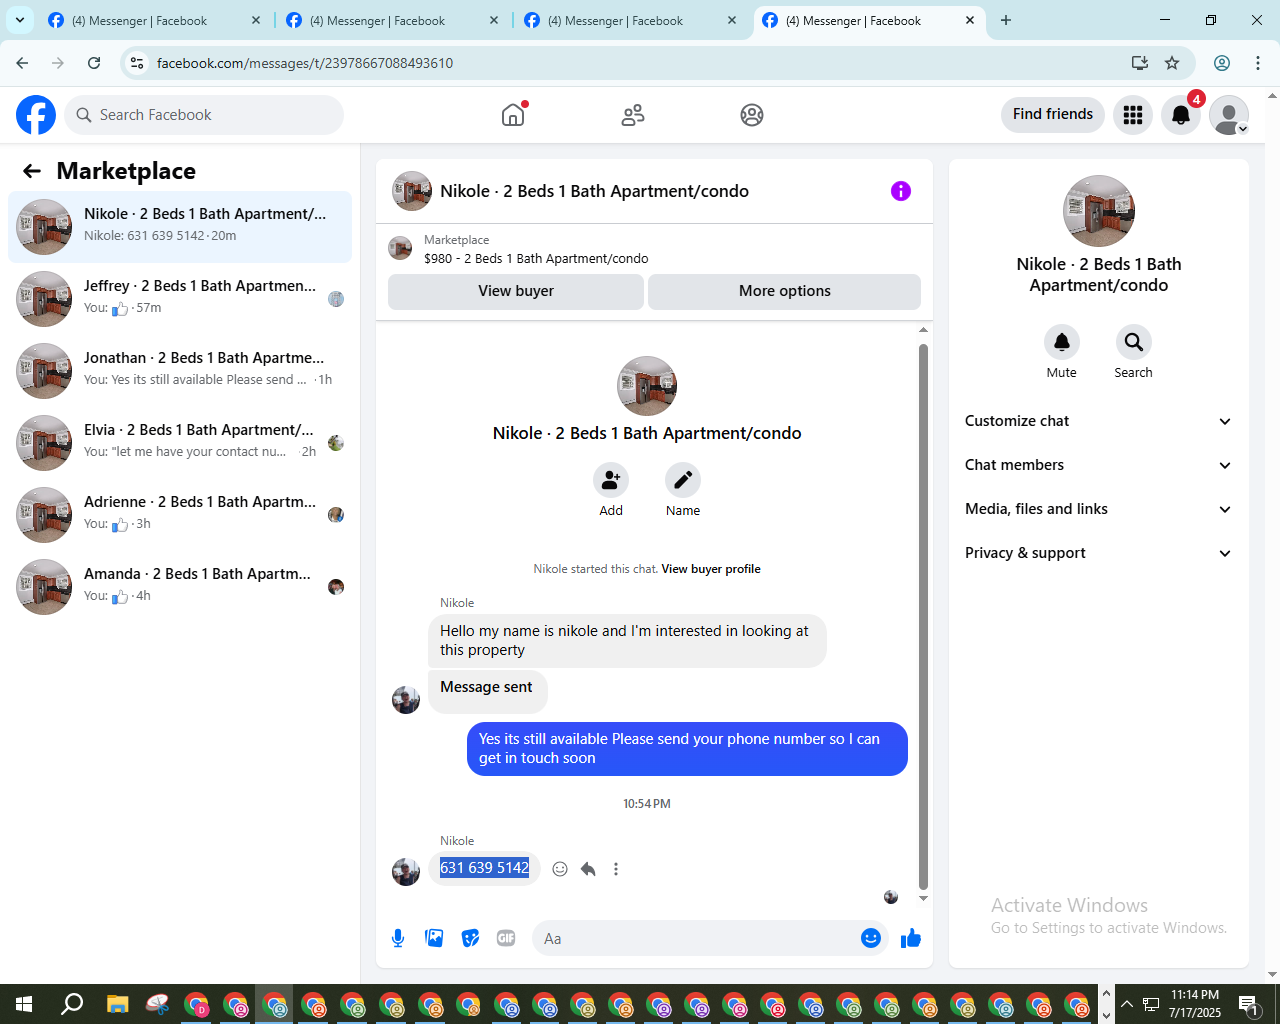Image resolution: width=1280 pixels, height=1024 pixels.
Task: Open the taskbar clock showing 11:14 PM
Action: (x=1195, y=1004)
